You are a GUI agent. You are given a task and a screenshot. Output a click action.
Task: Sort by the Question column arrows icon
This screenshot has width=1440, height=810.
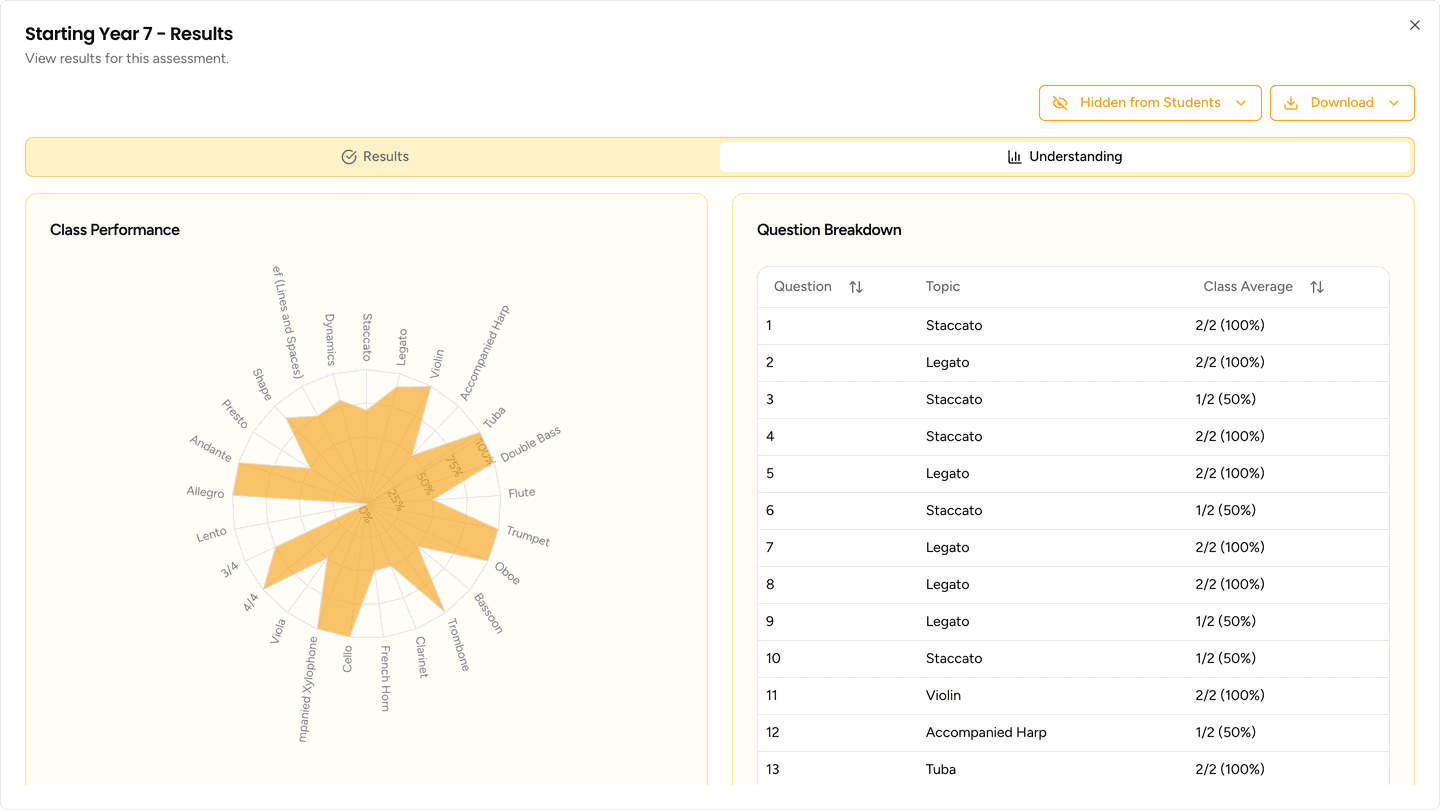[x=856, y=287]
